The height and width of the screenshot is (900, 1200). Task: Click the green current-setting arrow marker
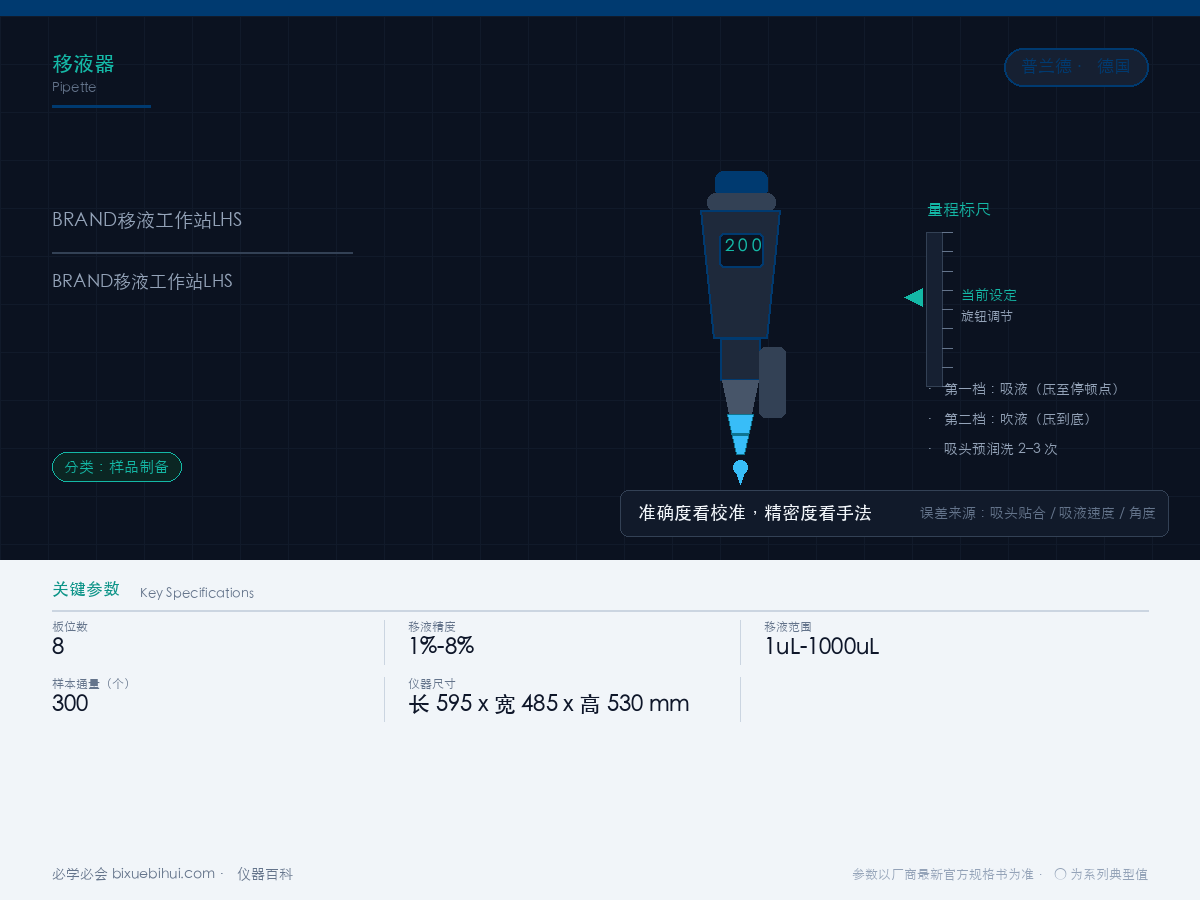914,297
